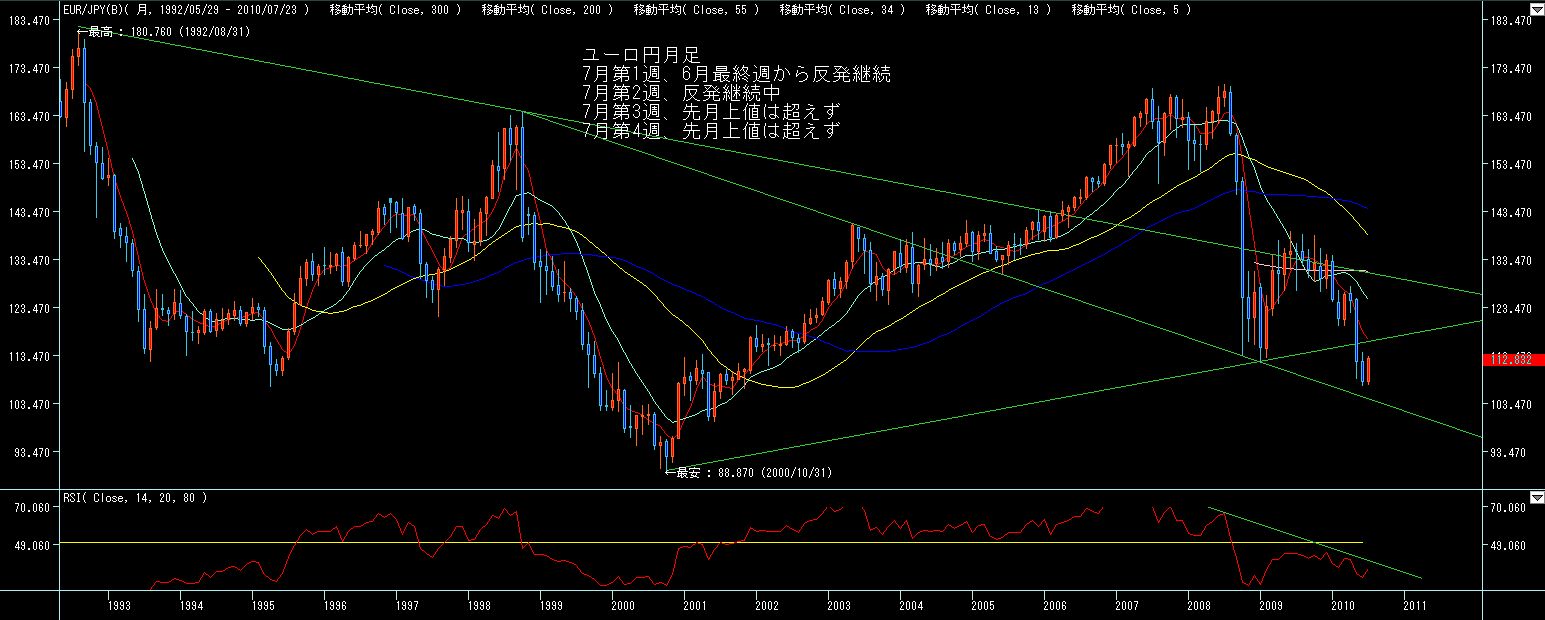Select the 移動平均( Close, 55 ) indicator label
The width and height of the screenshot is (1545, 620).
click(x=697, y=9)
